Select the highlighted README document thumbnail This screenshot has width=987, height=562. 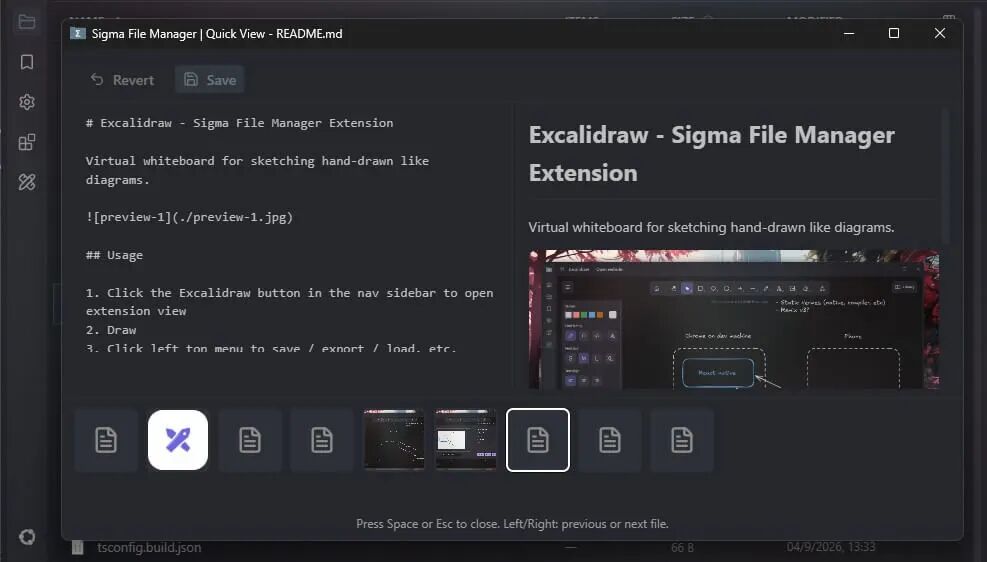(538, 440)
